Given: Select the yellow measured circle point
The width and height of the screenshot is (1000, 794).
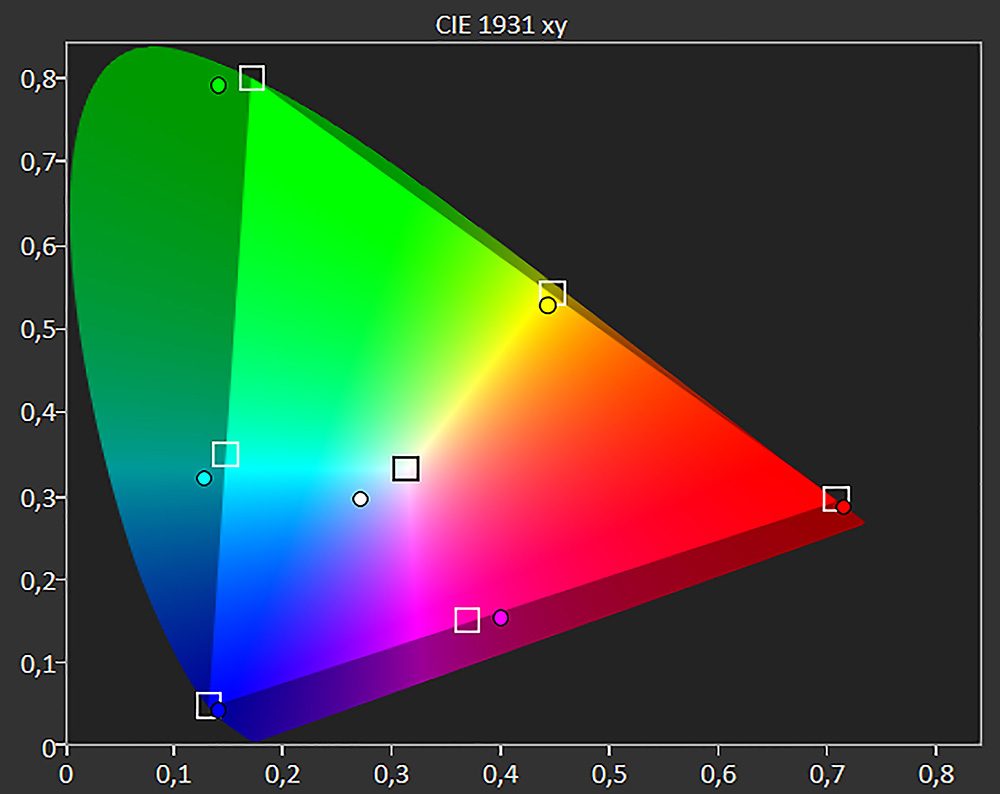Looking at the screenshot, I should [547, 305].
